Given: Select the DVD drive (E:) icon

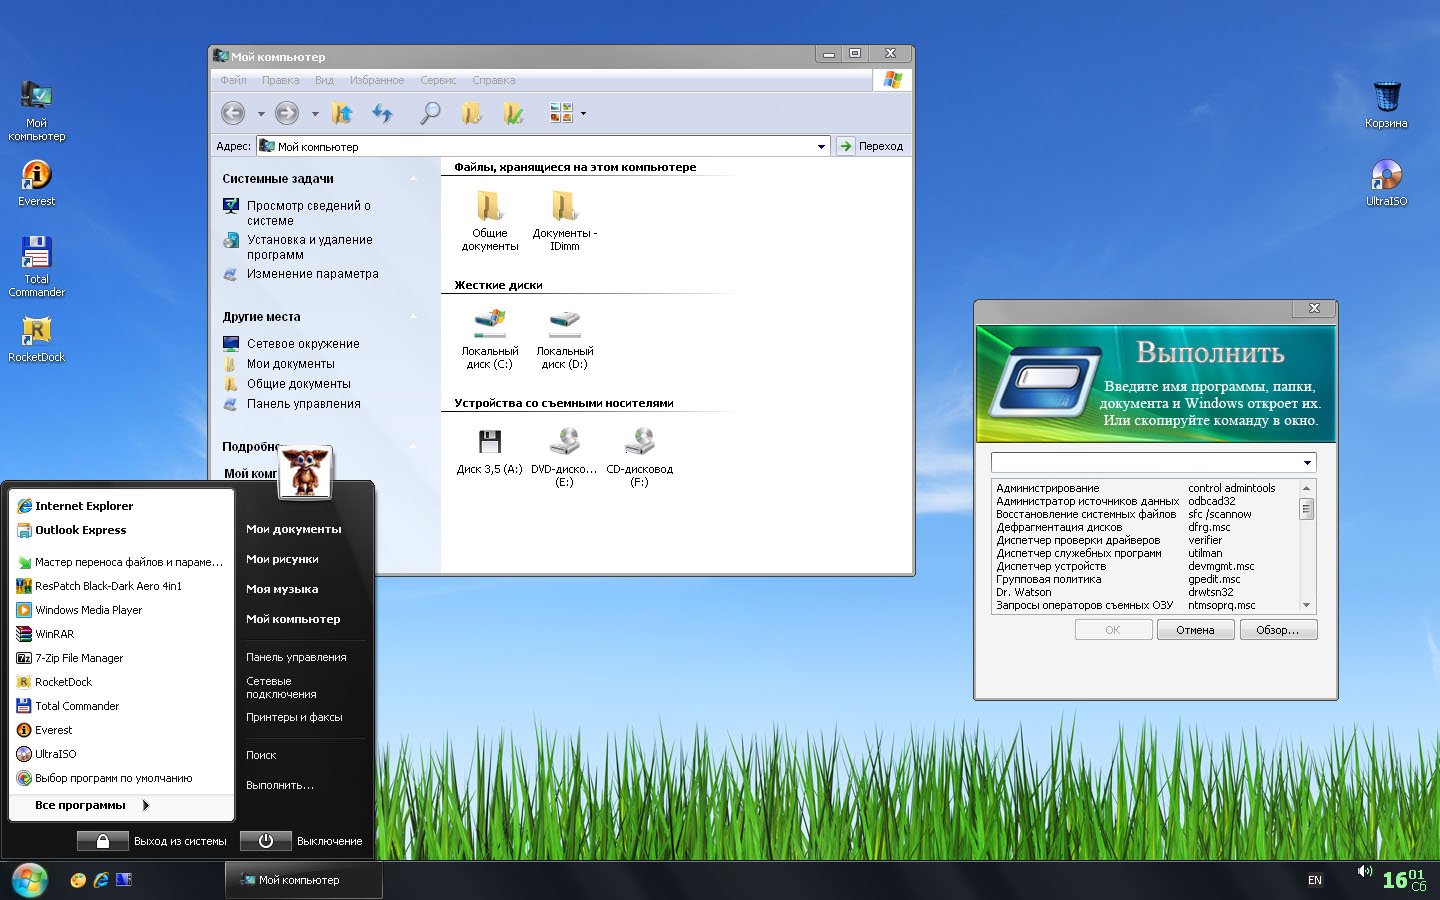Looking at the screenshot, I should click(565, 443).
